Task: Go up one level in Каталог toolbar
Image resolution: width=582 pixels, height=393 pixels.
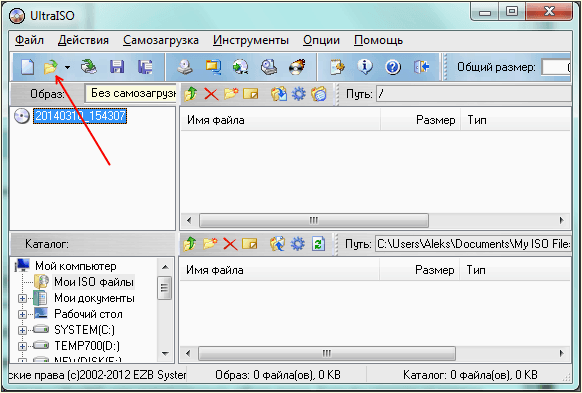Action: 190,244
